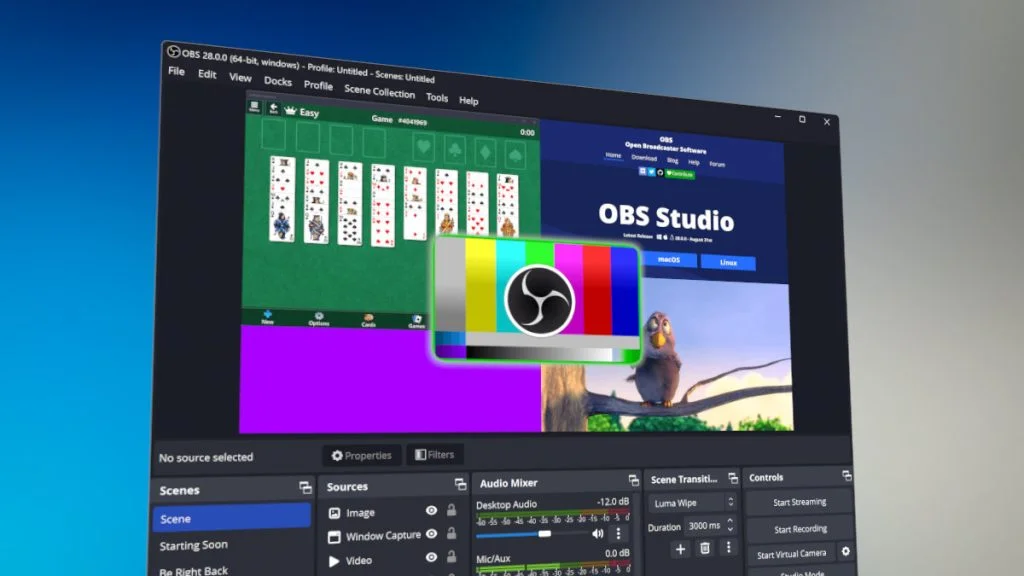Select the scene named Scene
Screen dimensions: 1024x576
[x=232, y=517]
